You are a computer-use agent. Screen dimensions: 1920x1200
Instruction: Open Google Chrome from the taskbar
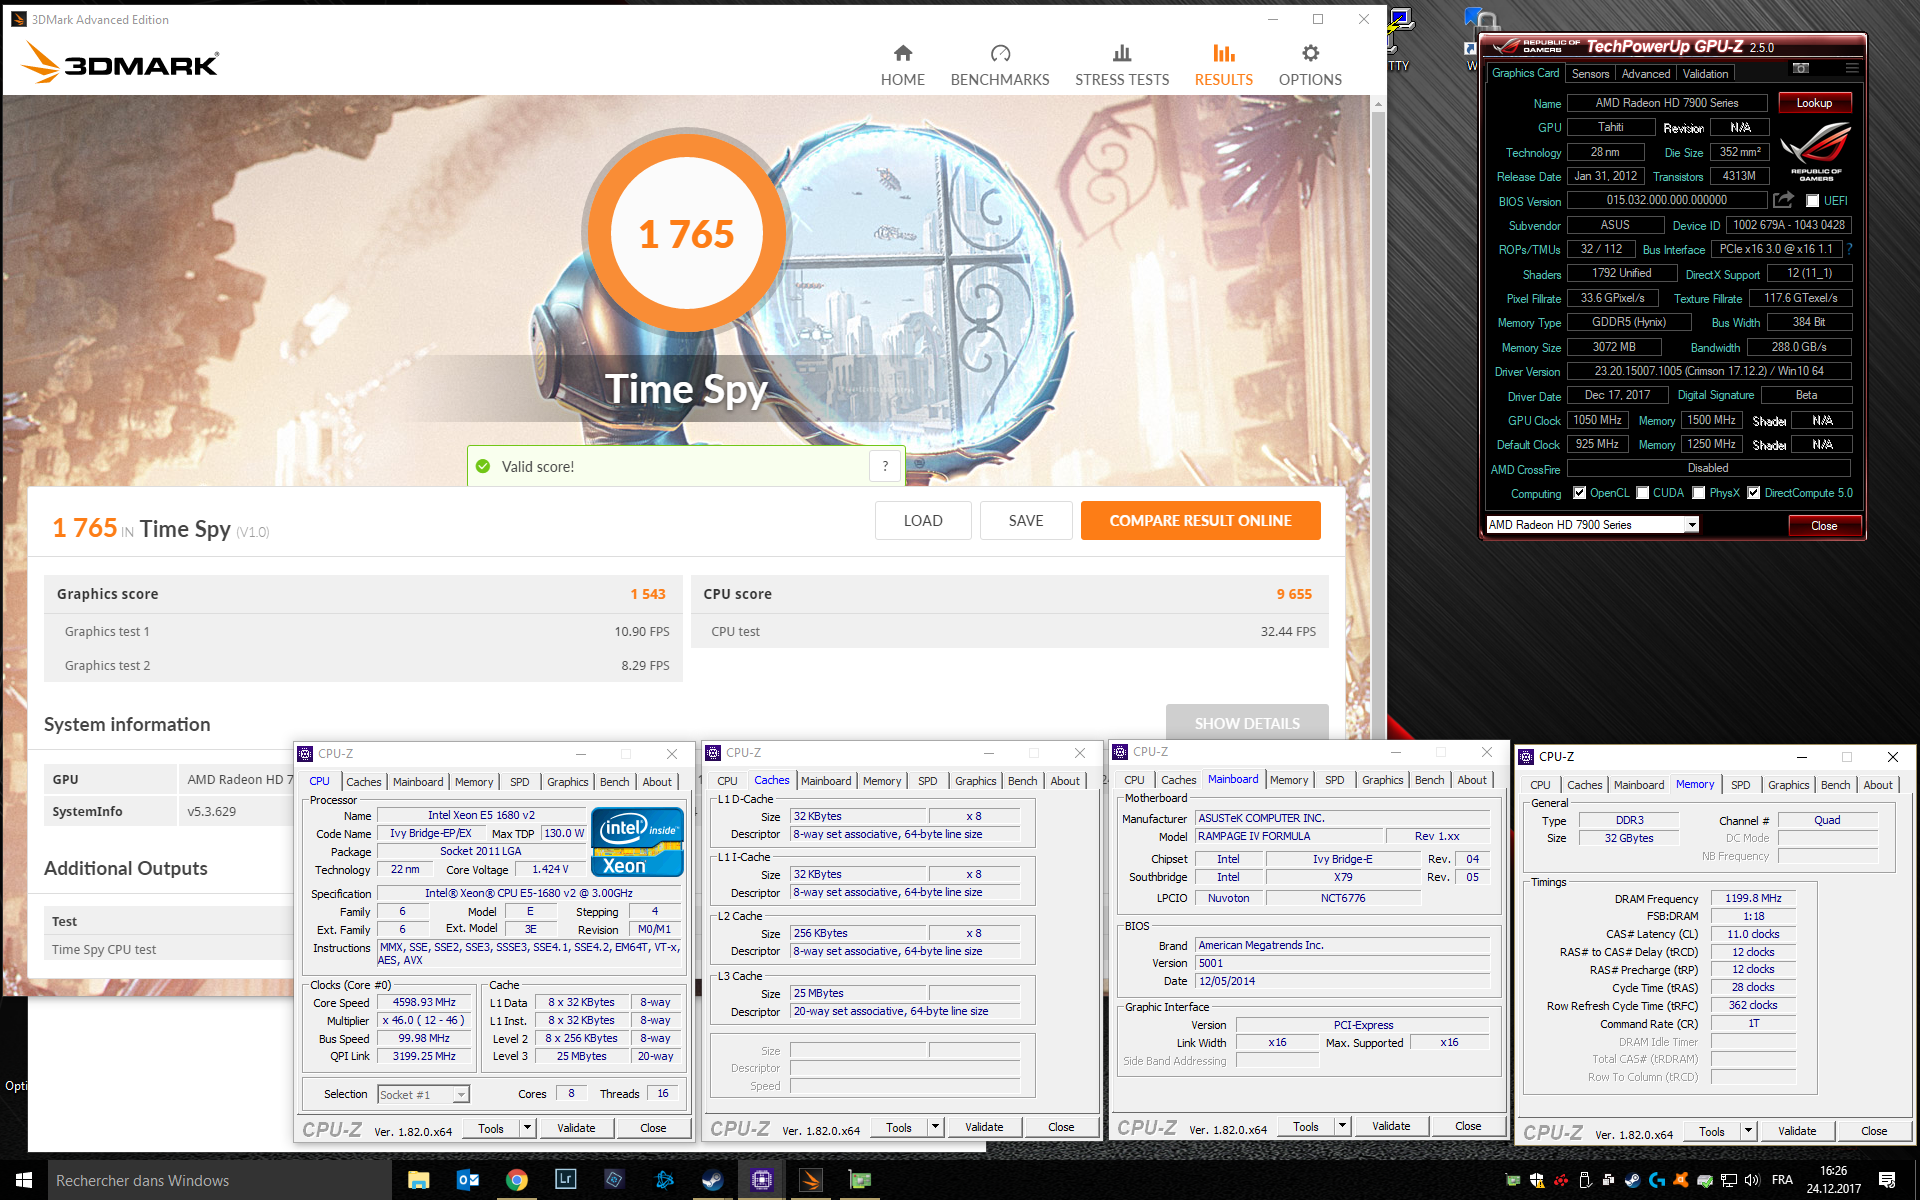tap(516, 1180)
